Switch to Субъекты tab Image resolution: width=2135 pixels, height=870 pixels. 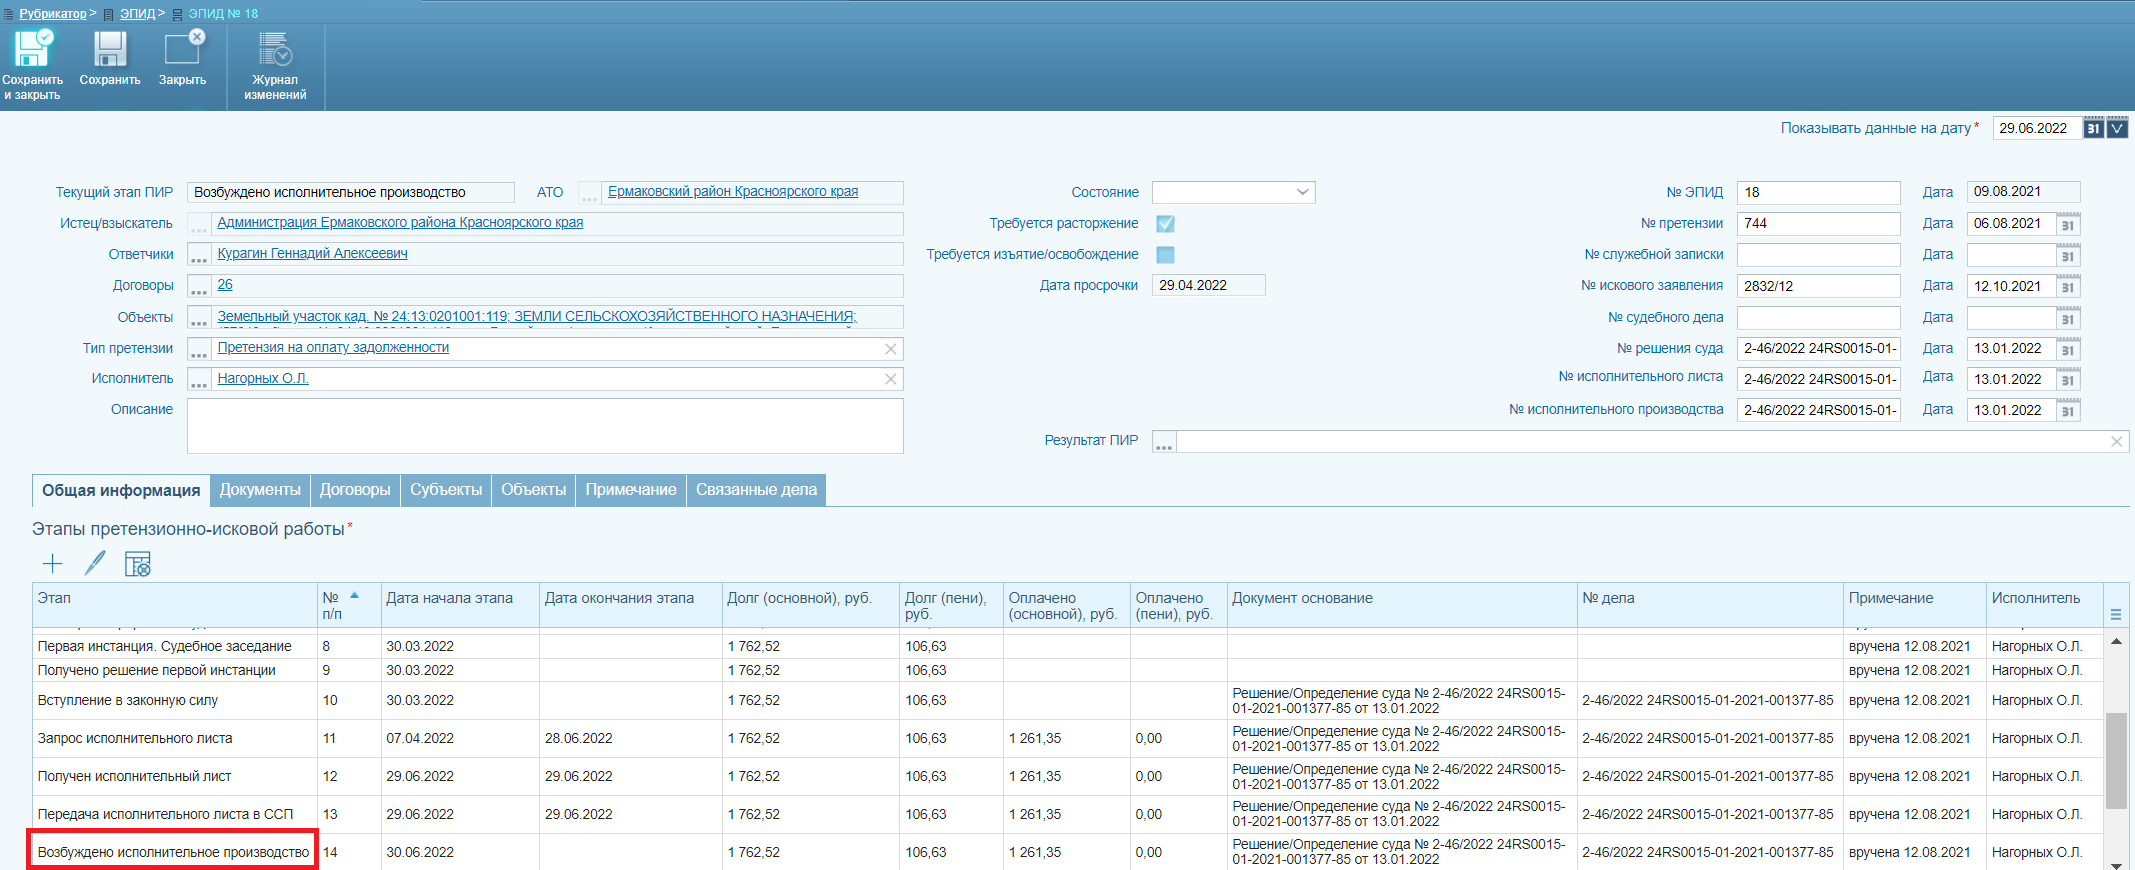tap(446, 490)
